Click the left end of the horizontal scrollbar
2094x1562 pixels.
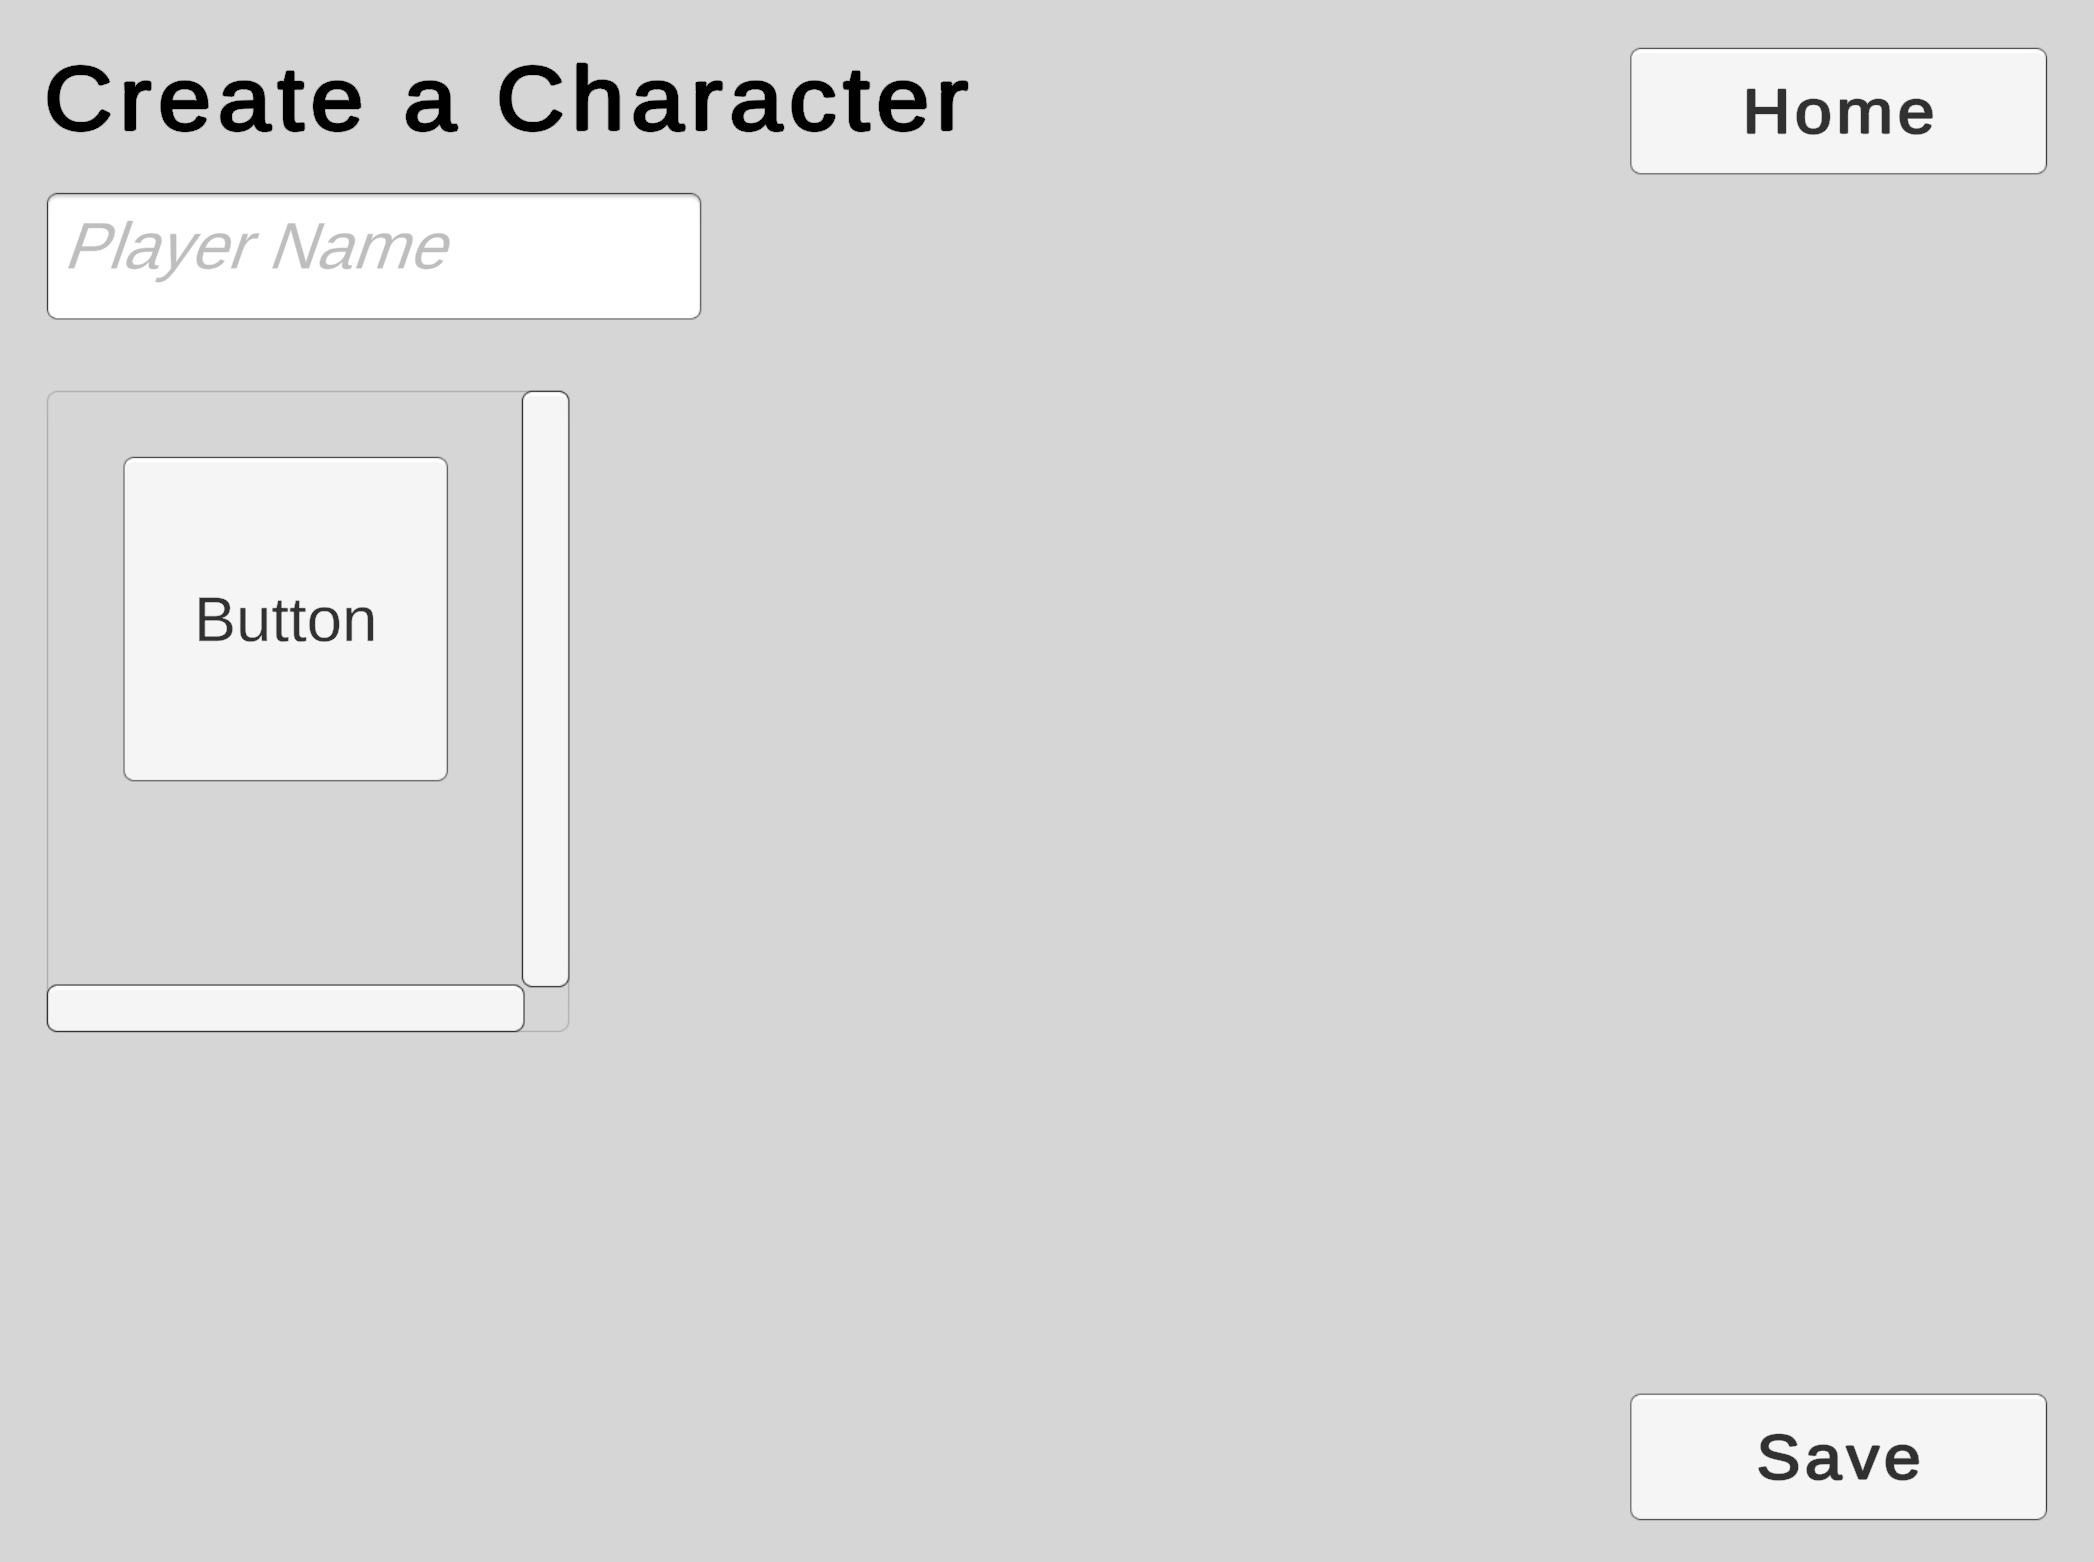click(x=65, y=1008)
